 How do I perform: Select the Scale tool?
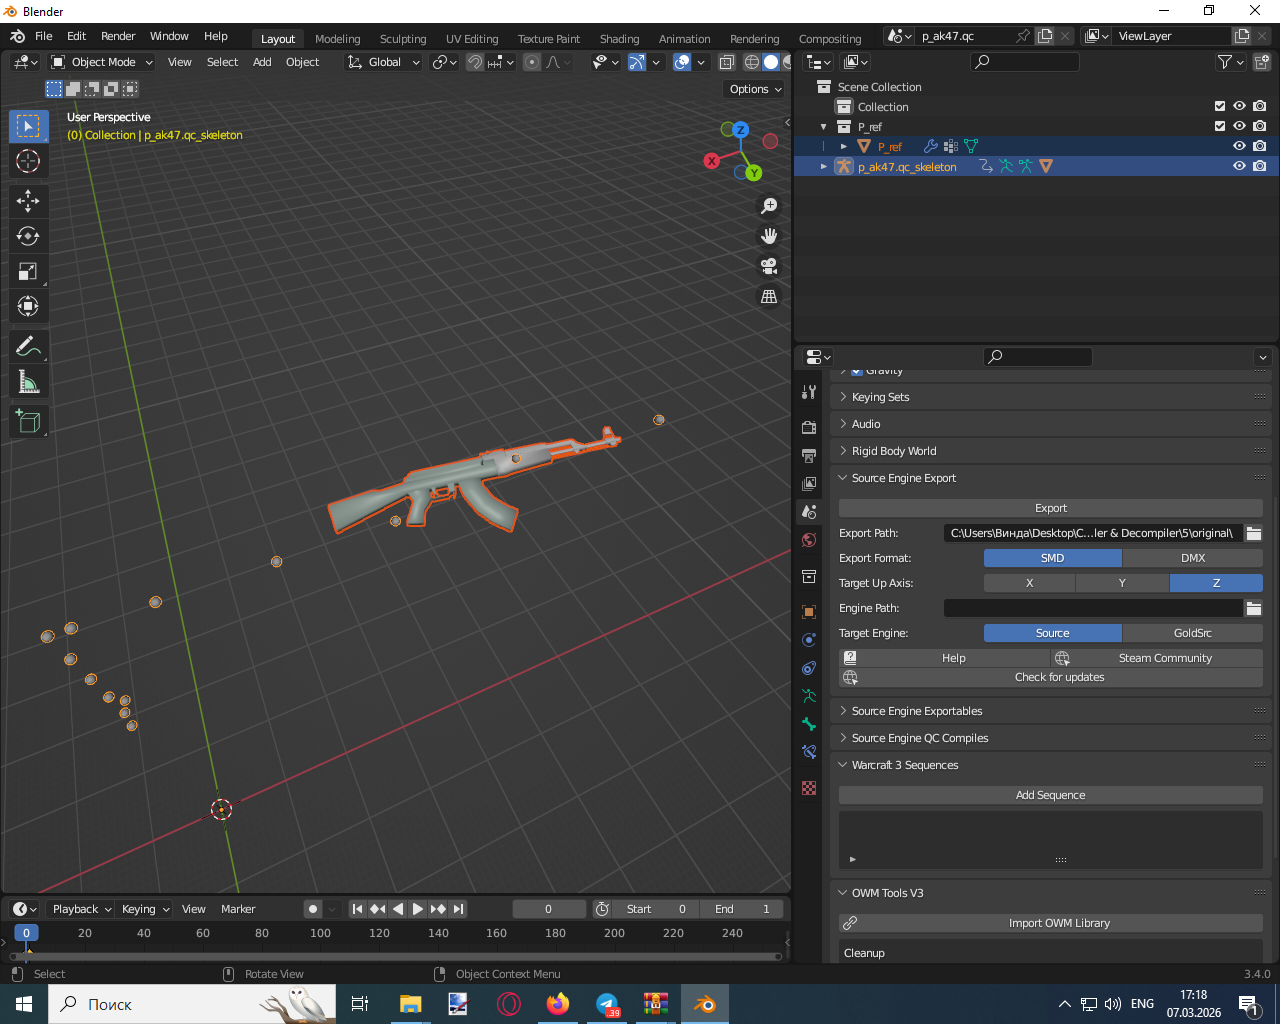(x=28, y=272)
